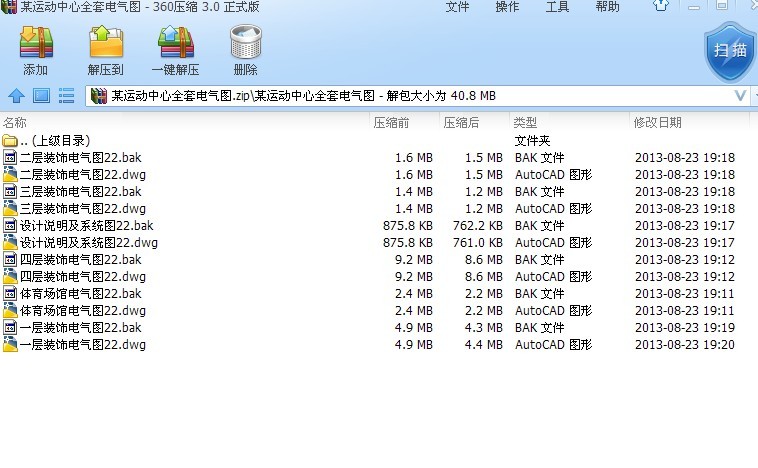Image resolution: width=758 pixels, height=468 pixels.
Task: Select file name 三层装饰电气图22.dwg
Action: pyautogui.click(x=83, y=209)
